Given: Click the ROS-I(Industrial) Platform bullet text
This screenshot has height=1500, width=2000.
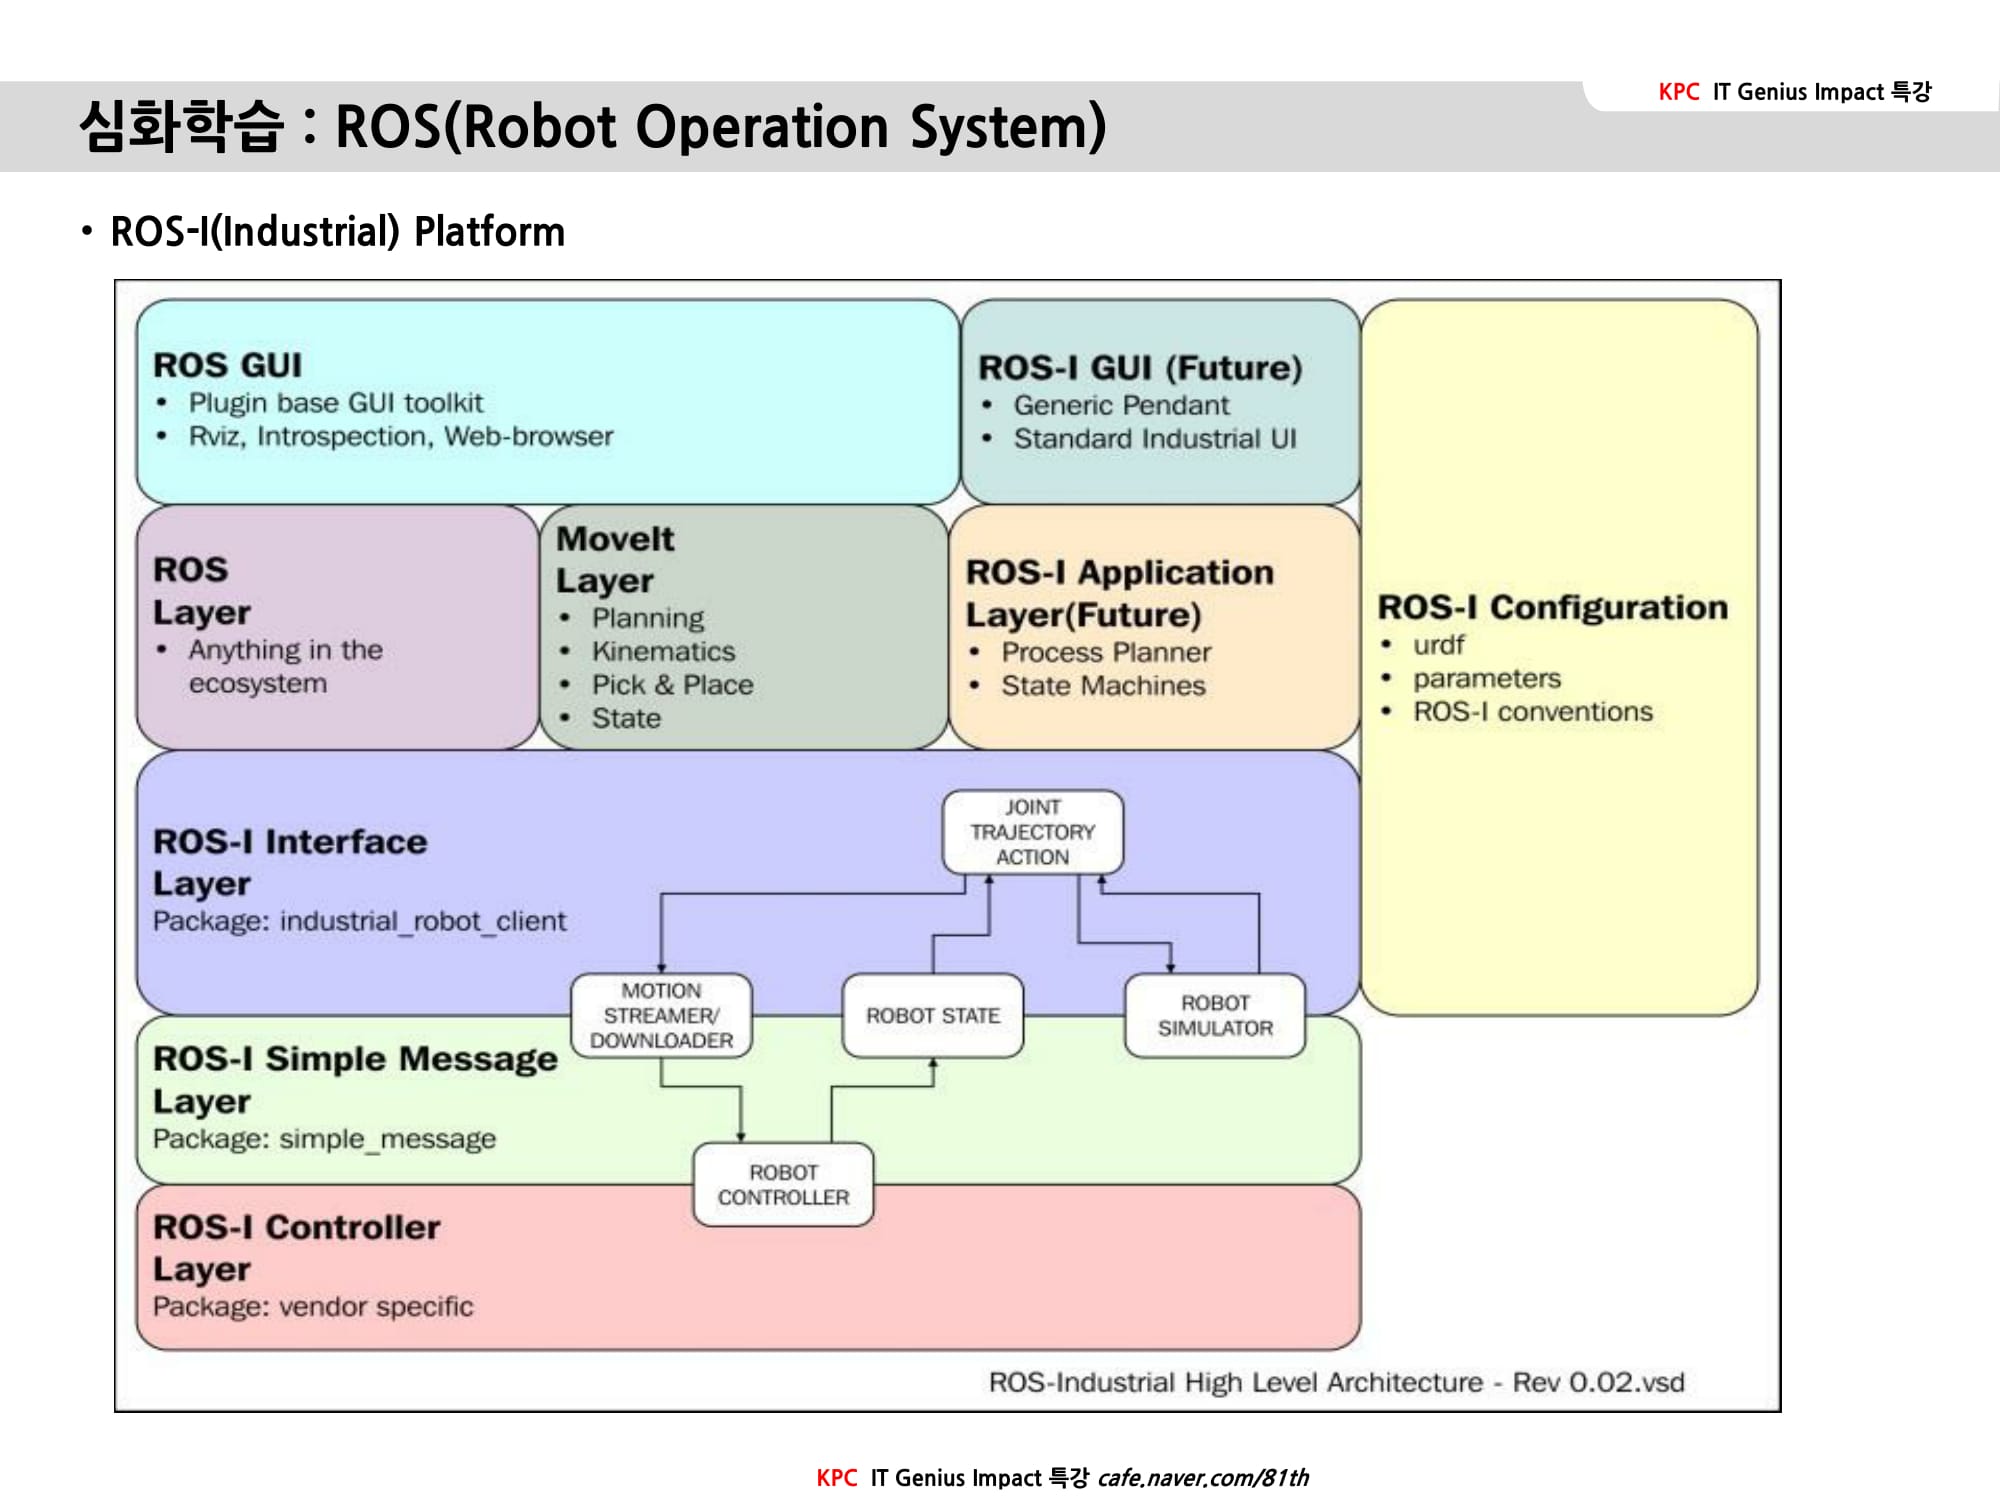Looking at the screenshot, I should 337,232.
